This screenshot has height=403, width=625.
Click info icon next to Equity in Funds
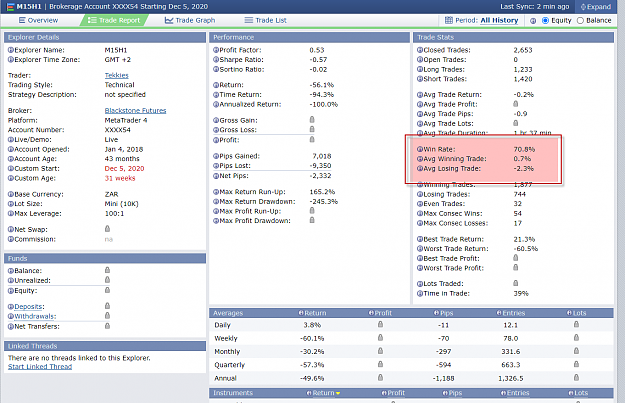11,291
